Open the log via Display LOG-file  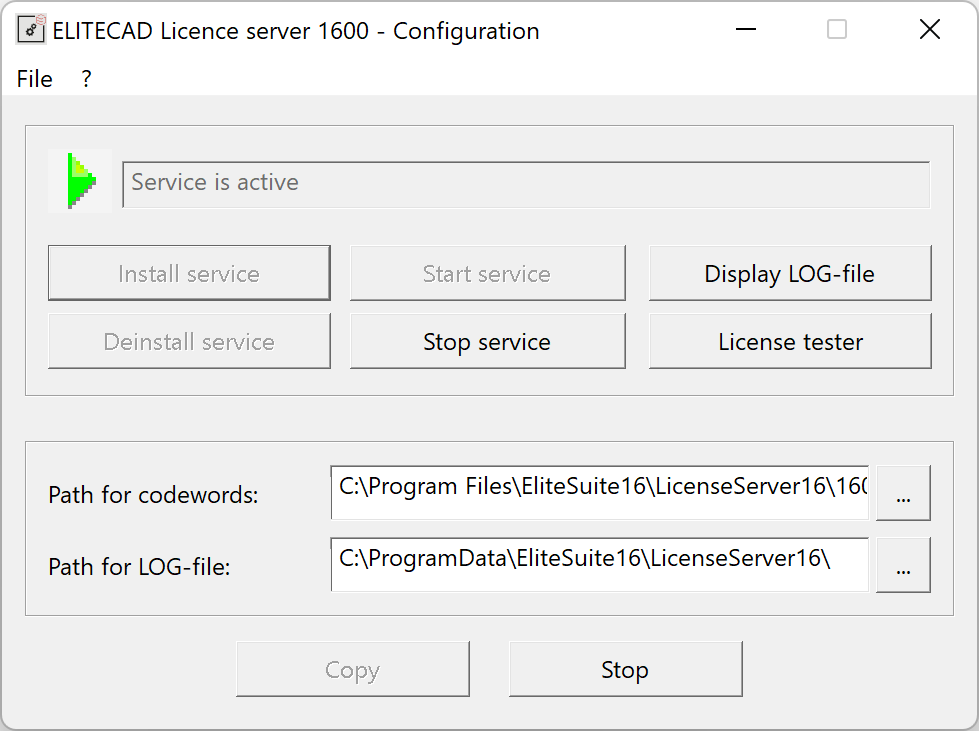[789, 274]
